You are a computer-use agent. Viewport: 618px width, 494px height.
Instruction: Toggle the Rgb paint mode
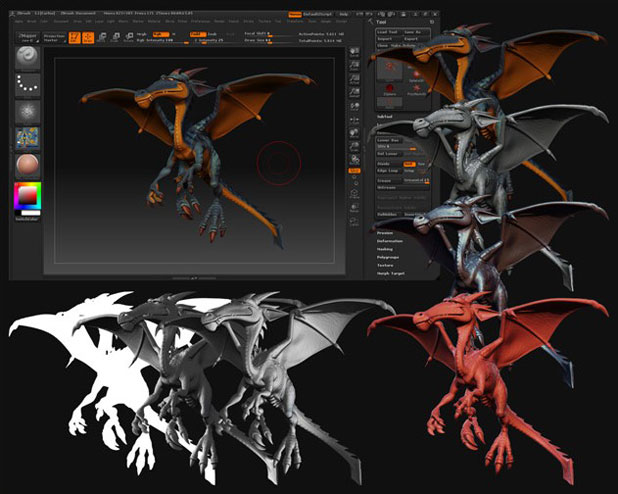coord(160,34)
